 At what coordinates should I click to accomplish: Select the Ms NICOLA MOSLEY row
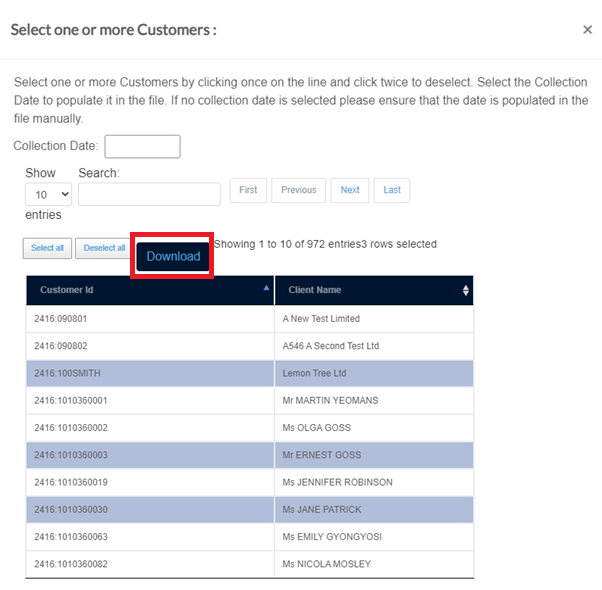tap(250, 564)
